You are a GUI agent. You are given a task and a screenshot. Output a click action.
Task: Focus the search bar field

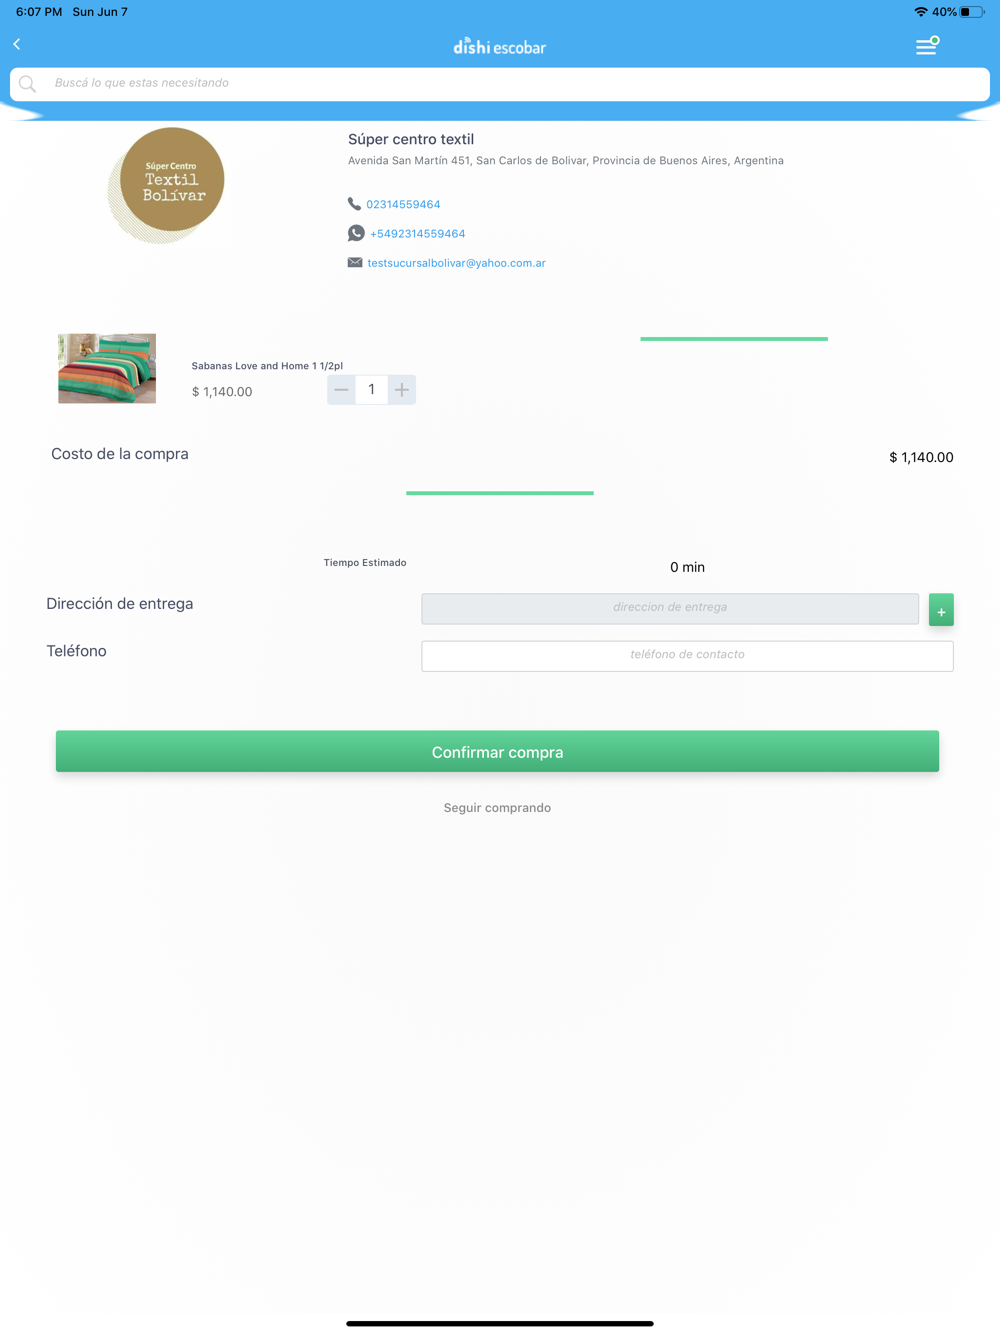coord(500,84)
